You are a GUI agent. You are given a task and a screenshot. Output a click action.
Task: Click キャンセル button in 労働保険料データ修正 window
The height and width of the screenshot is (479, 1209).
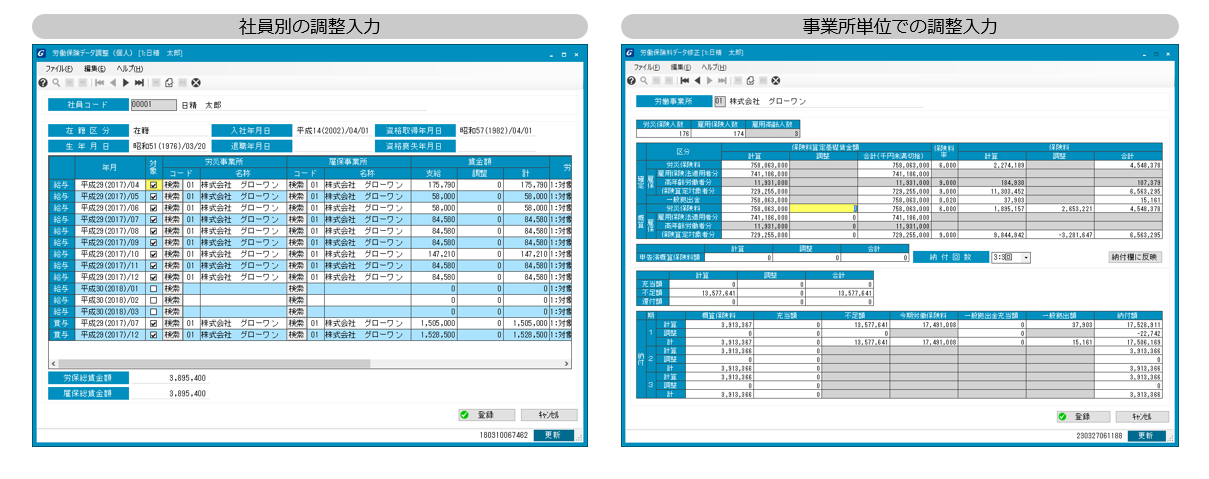[x=1141, y=416]
